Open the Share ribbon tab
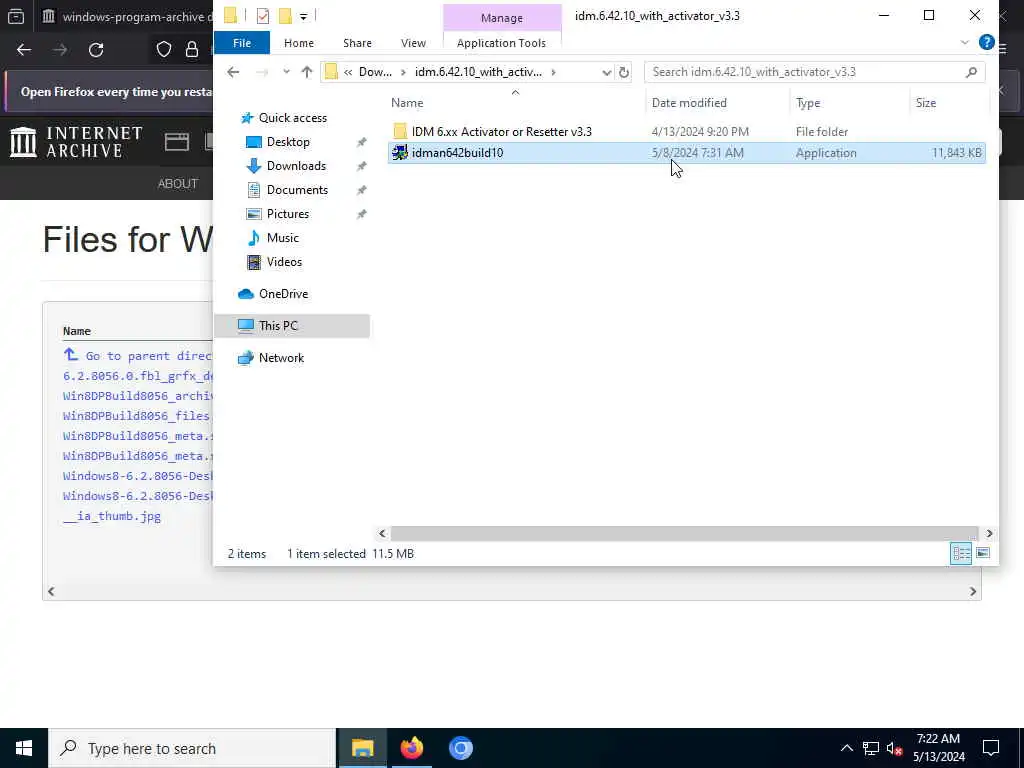This screenshot has width=1024, height=768. coord(357,43)
